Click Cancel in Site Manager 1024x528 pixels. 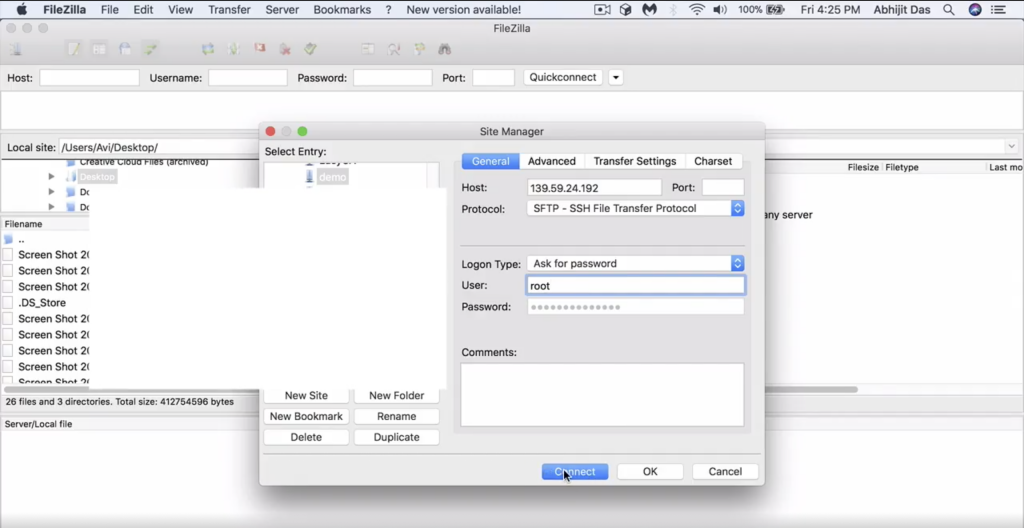[x=725, y=472]
